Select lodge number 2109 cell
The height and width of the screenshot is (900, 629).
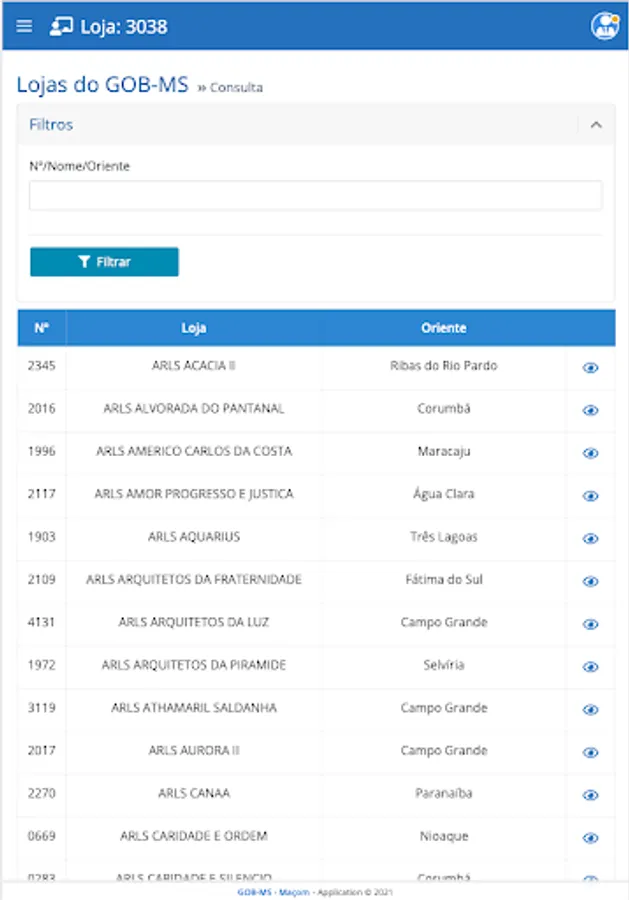pos(42,579)
